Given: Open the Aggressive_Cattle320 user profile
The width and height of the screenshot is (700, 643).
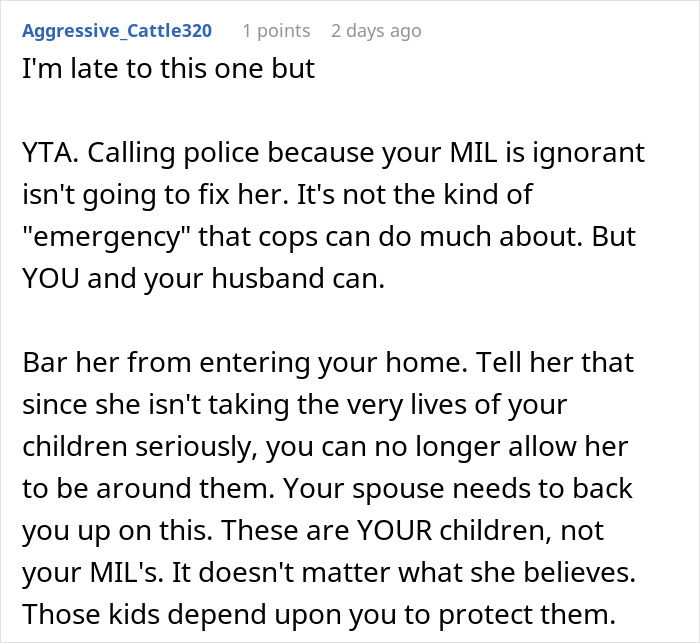Looking at the screenshot, I should point(116,31).
